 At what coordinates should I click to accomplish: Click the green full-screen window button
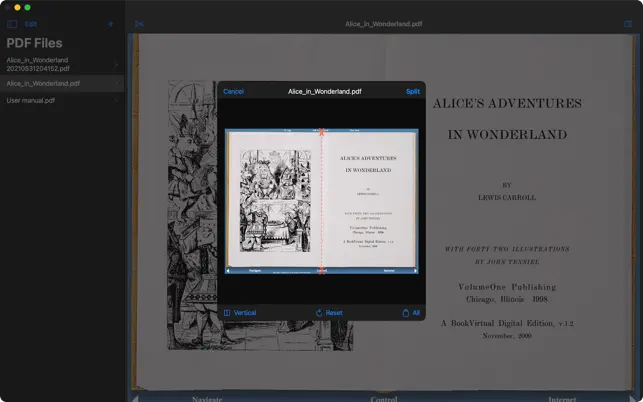click(27, 7)
